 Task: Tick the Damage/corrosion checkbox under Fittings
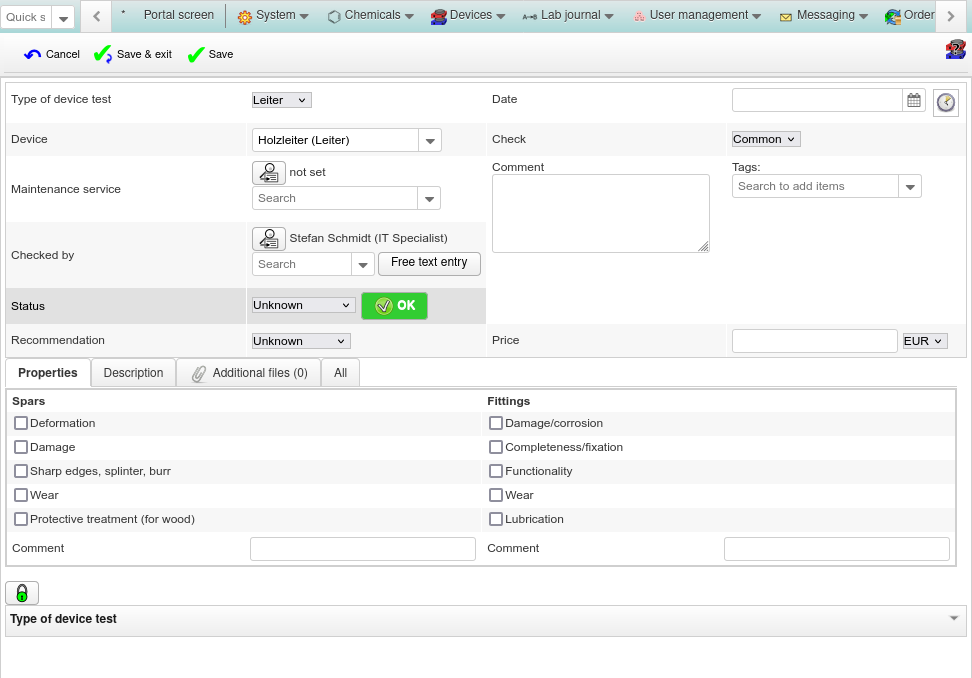coord(496,423)
